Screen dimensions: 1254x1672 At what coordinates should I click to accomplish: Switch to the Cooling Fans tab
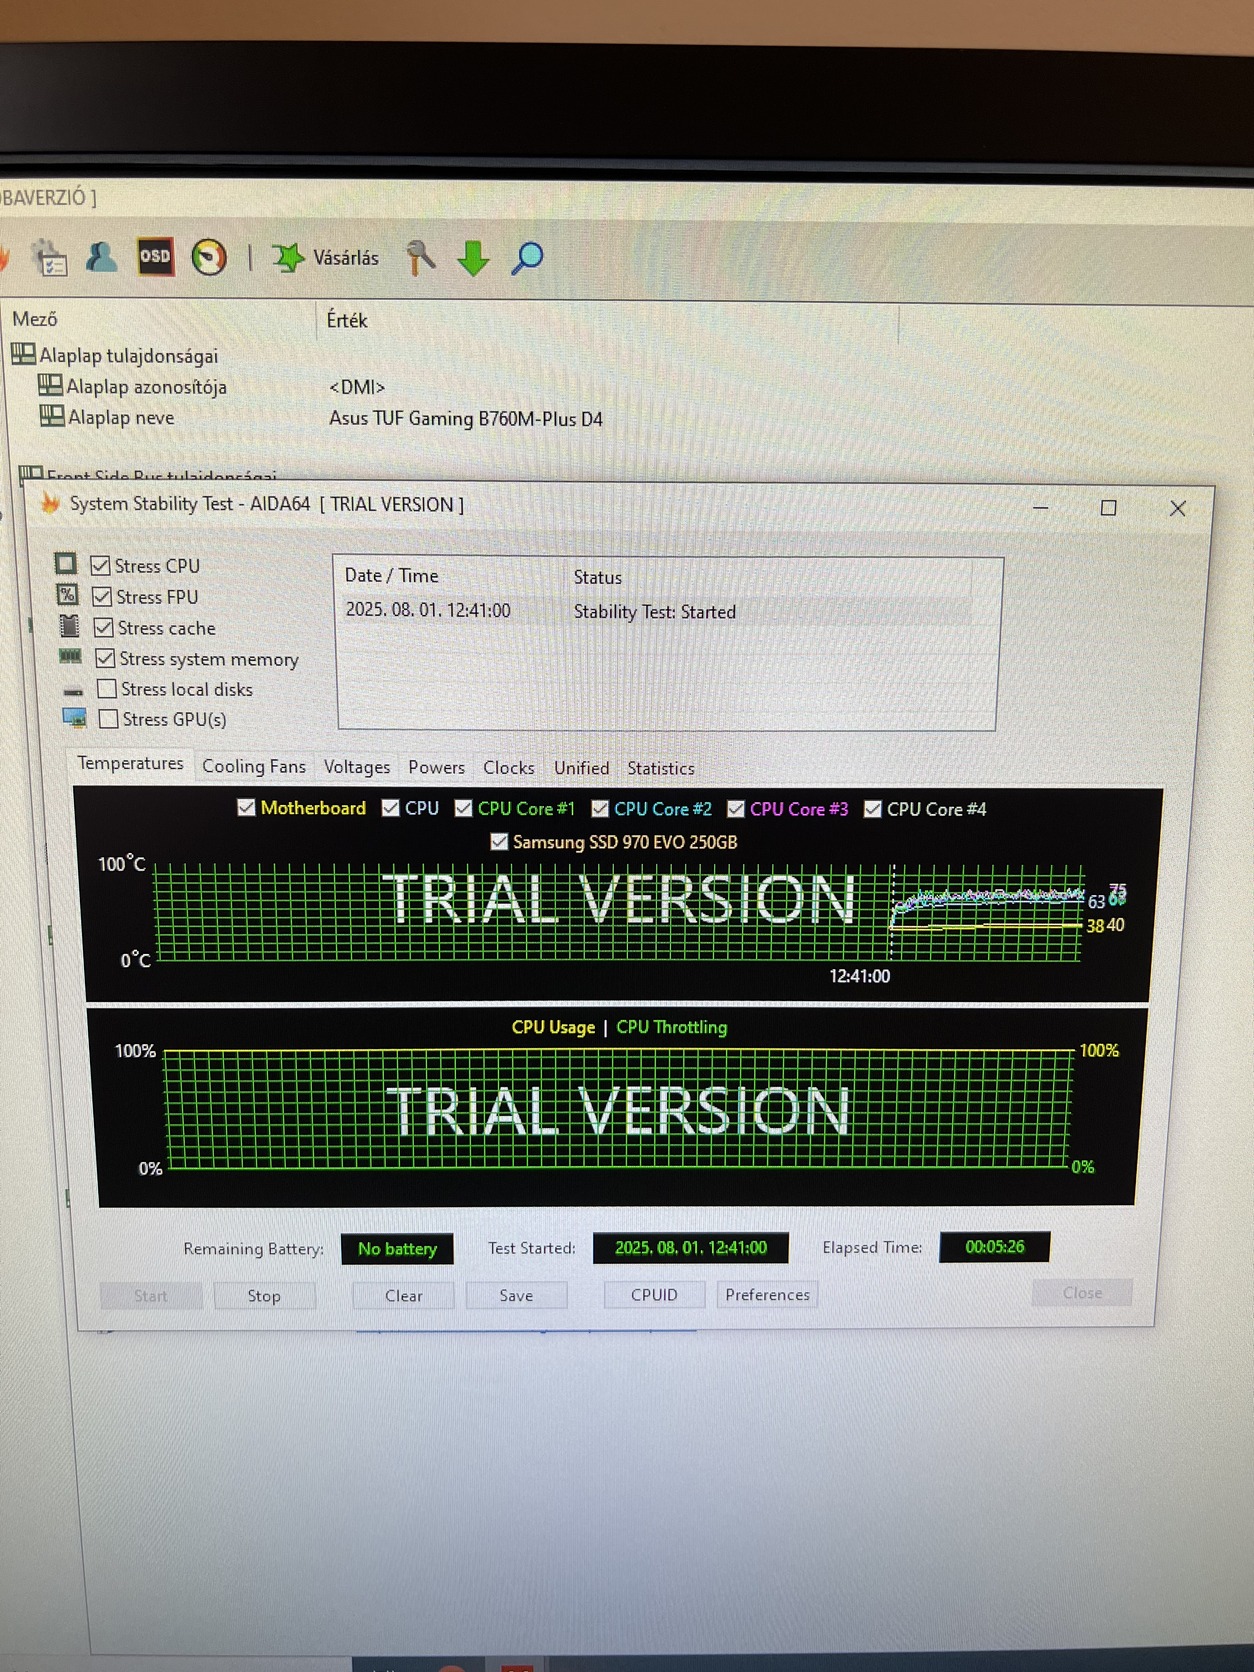pos(254,766)
